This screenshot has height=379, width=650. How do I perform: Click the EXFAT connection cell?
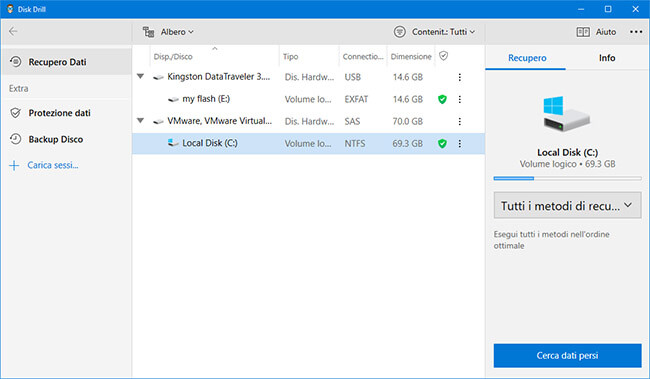(x=356, y=100)
